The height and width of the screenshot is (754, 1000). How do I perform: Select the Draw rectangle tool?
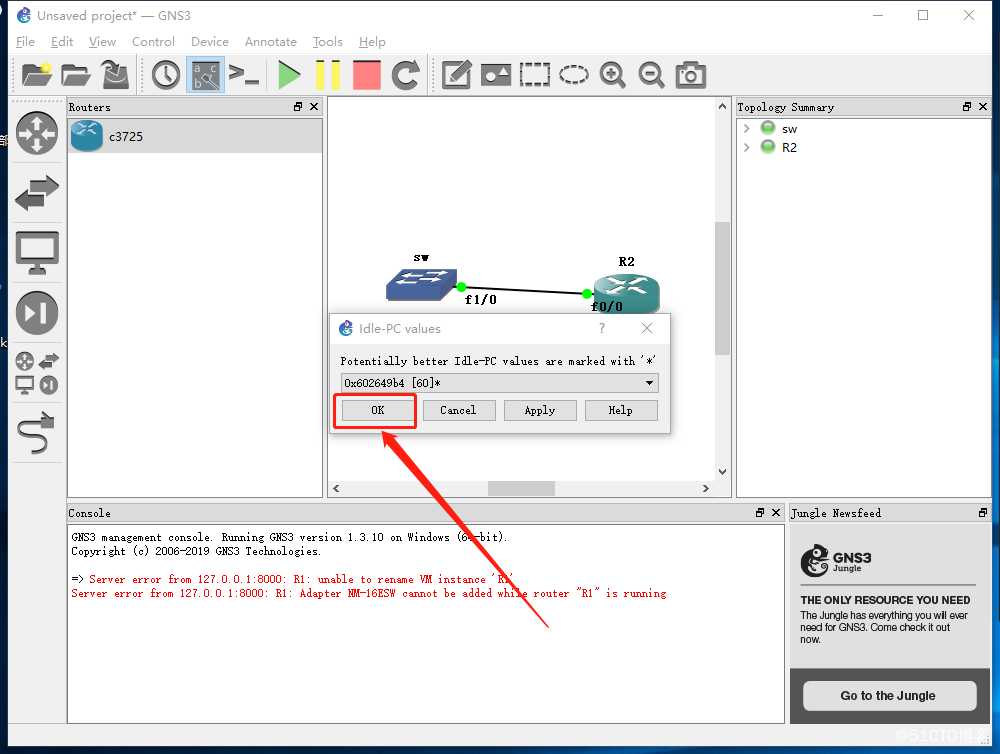click(534, 75)
